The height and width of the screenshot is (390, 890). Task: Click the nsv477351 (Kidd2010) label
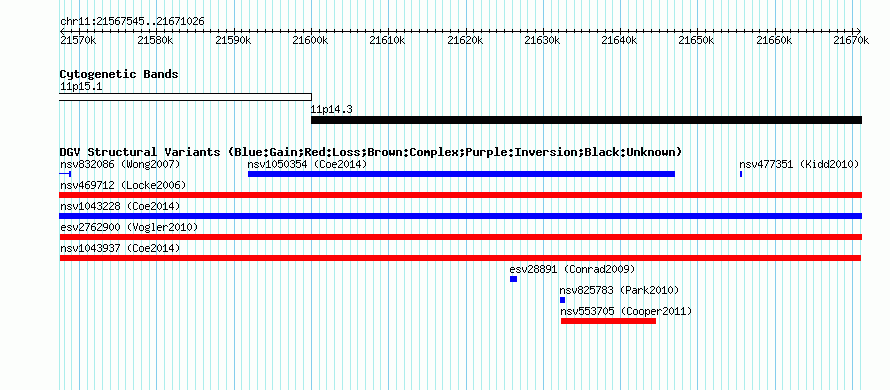coord(799,164)
